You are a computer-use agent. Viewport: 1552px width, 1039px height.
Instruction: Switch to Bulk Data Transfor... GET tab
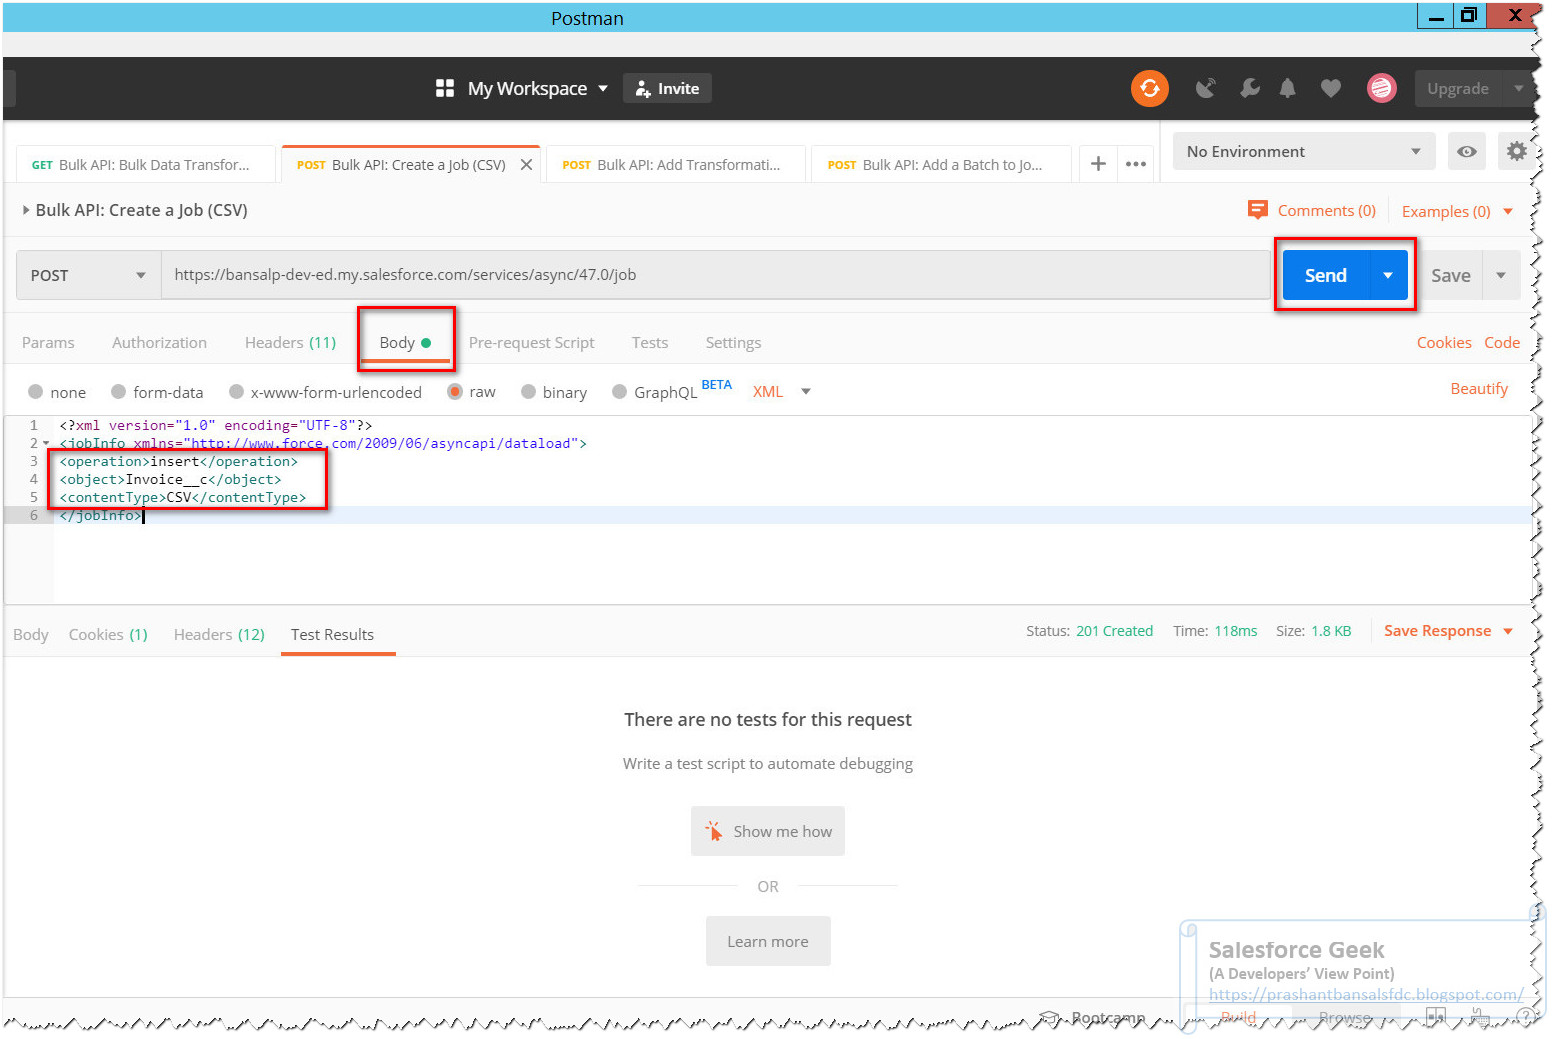(x=146, y=165)
